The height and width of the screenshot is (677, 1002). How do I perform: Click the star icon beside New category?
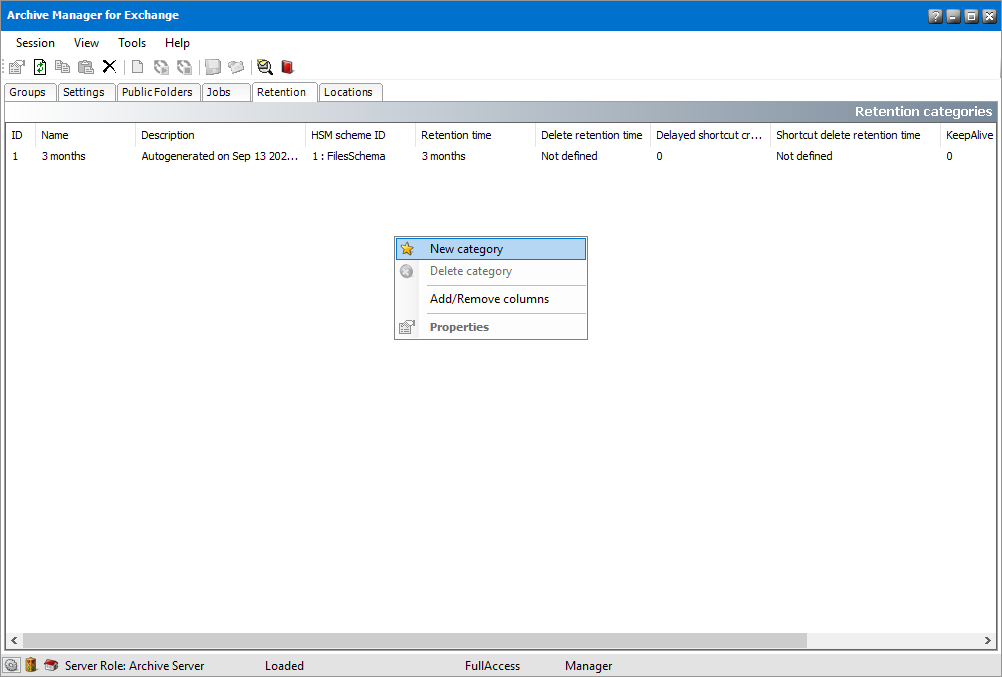tap(407, 249)
